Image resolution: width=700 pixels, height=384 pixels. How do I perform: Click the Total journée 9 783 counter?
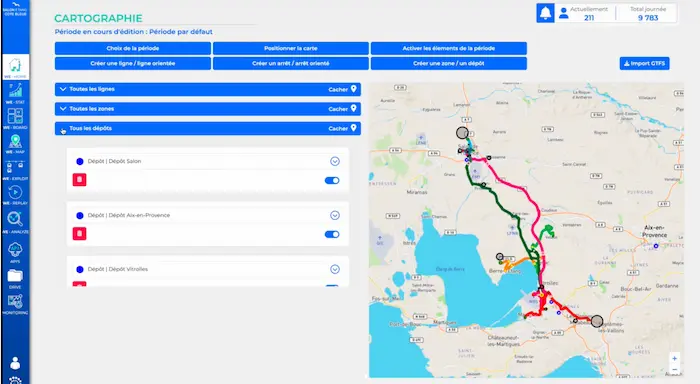coord(648,13)
